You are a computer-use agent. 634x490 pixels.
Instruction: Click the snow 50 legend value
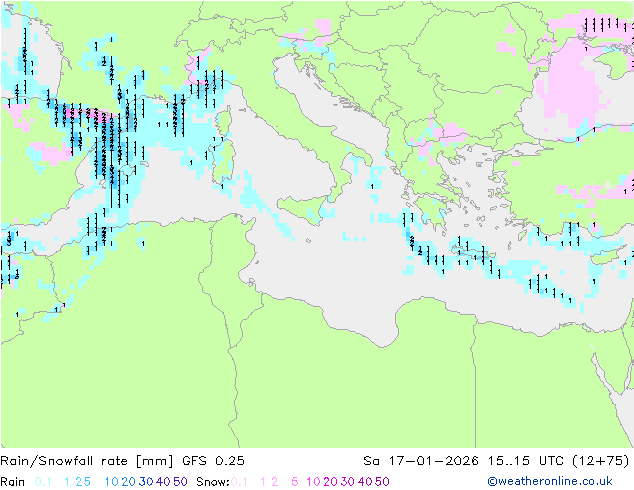(x=382, y=482)
